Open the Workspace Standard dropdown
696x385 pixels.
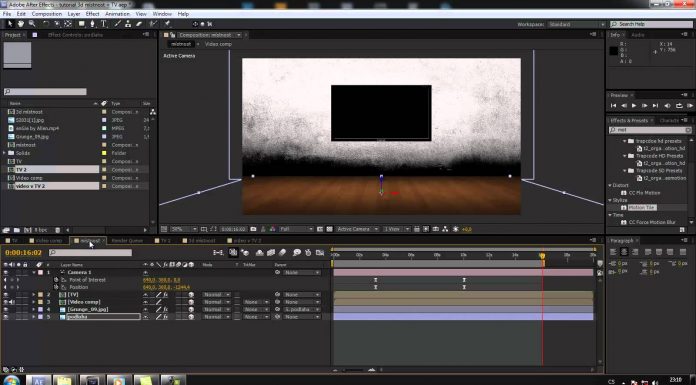pos(577,24)
